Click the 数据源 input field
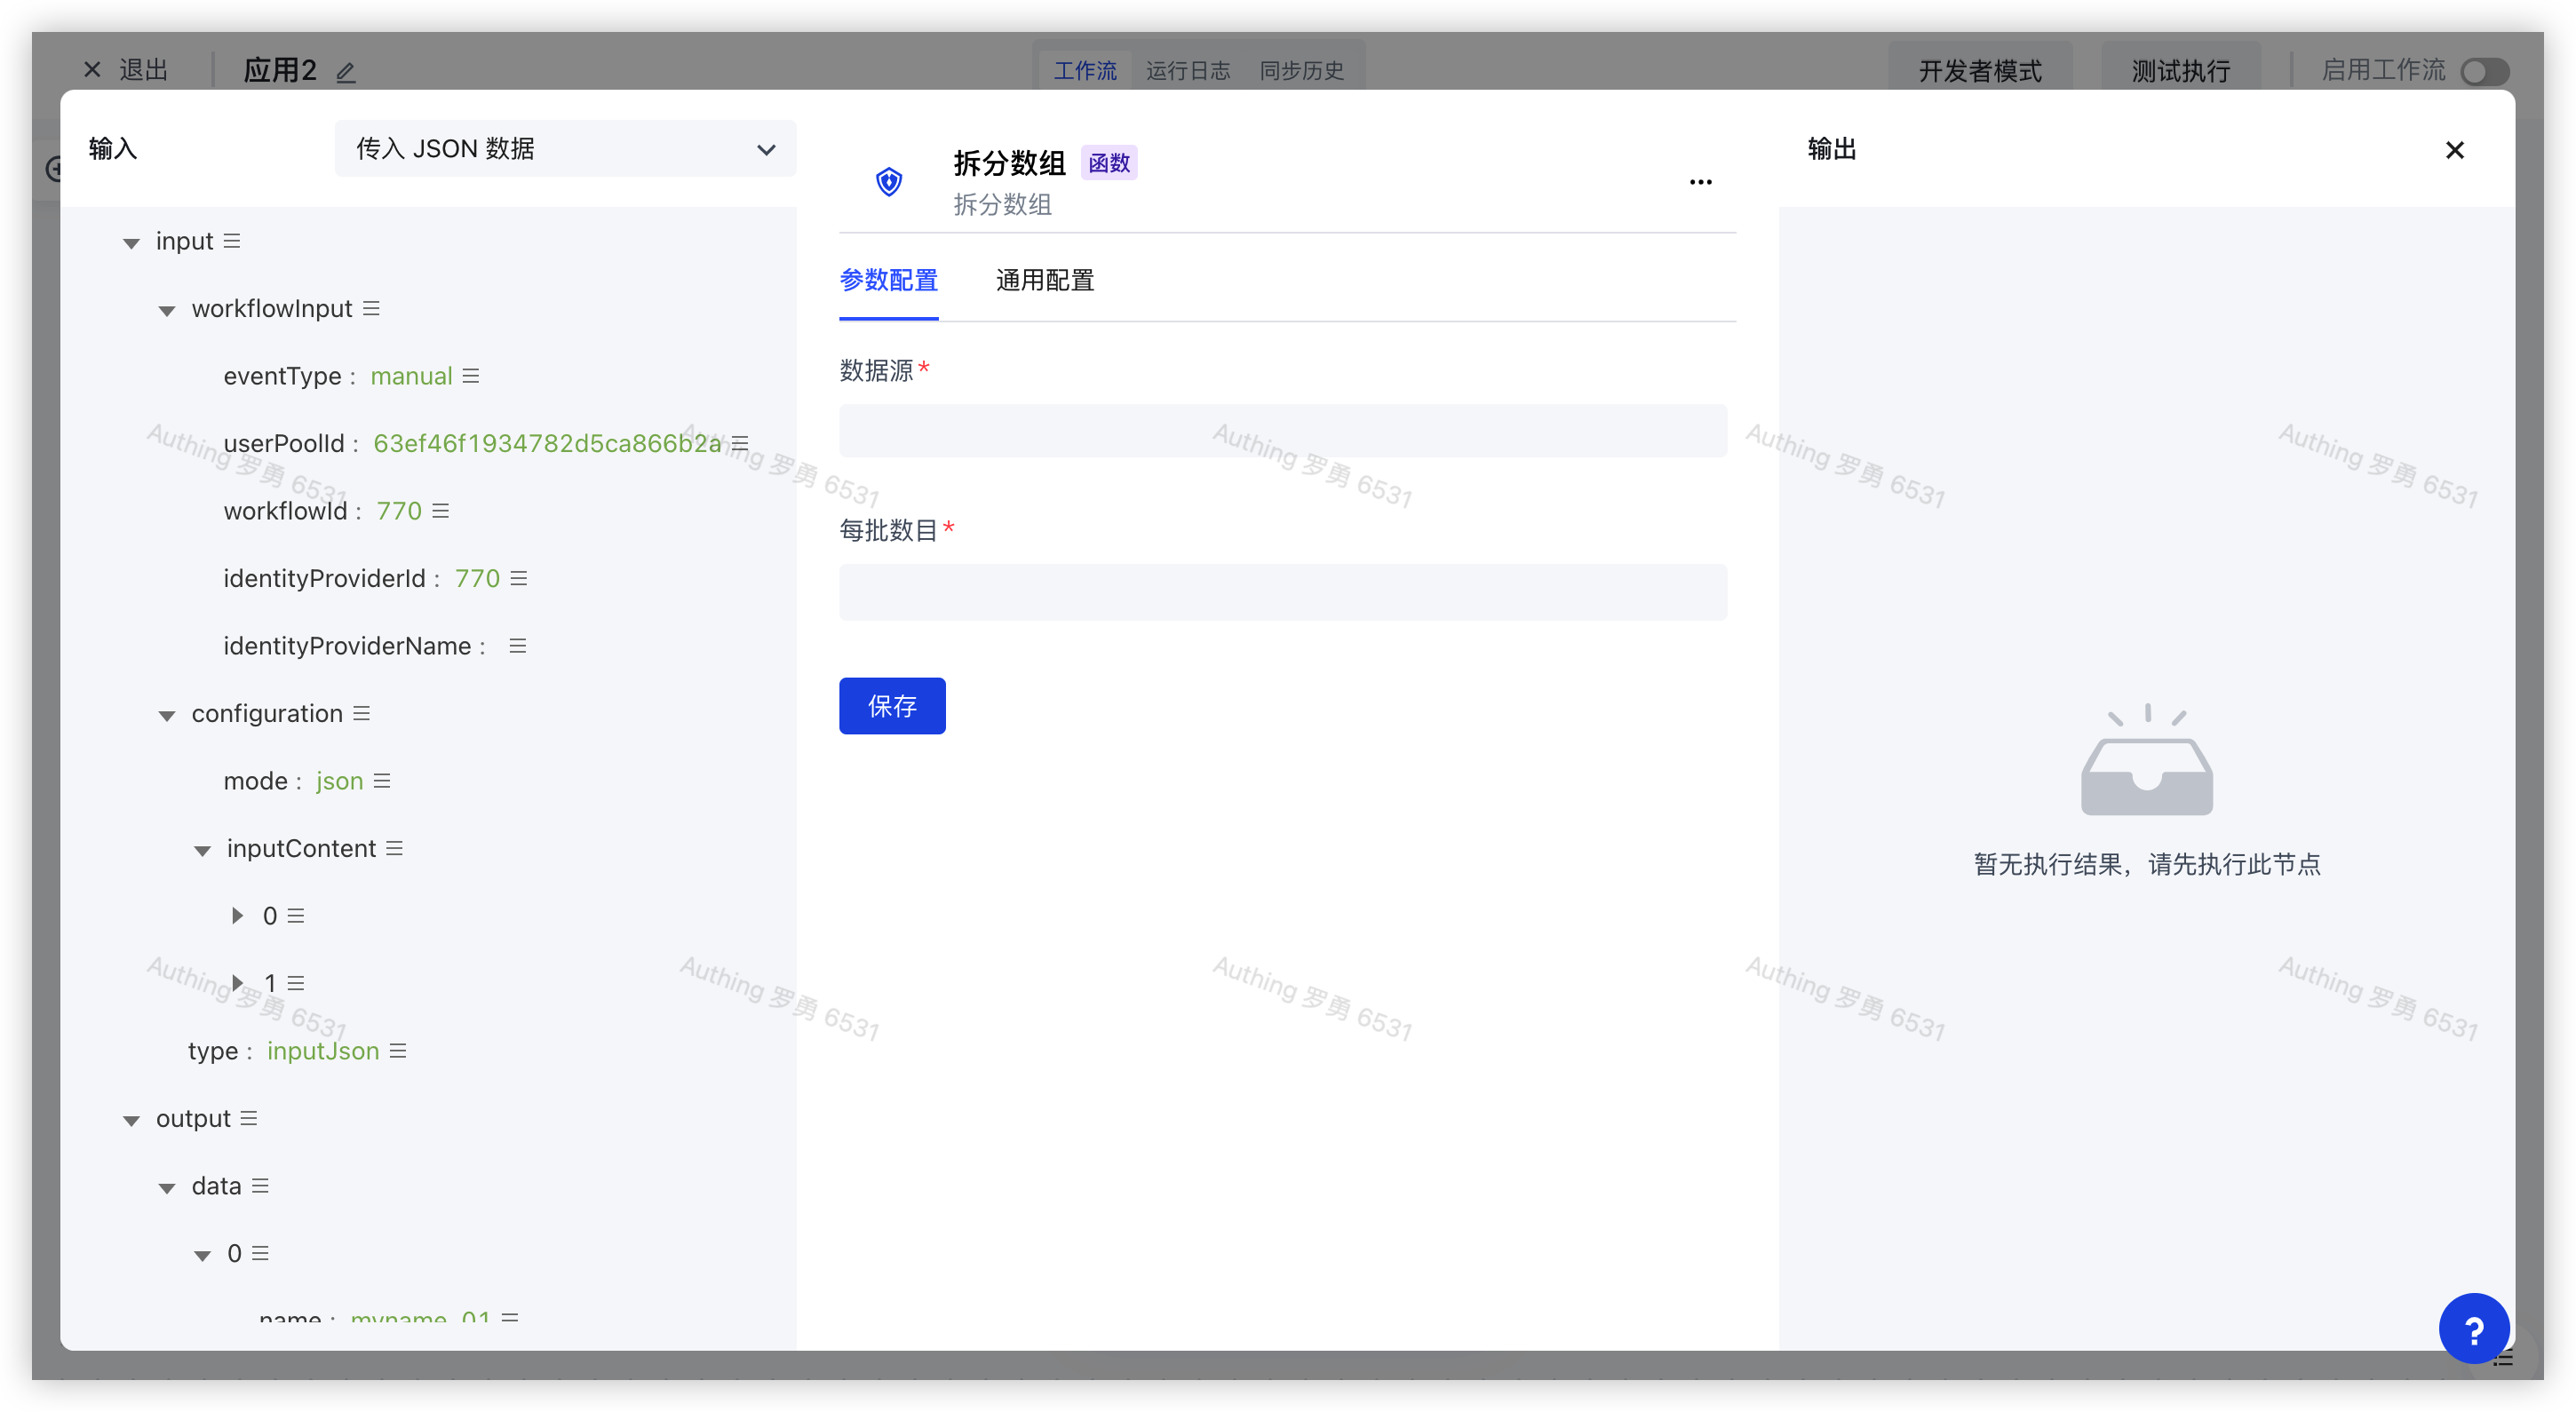 1282,431
